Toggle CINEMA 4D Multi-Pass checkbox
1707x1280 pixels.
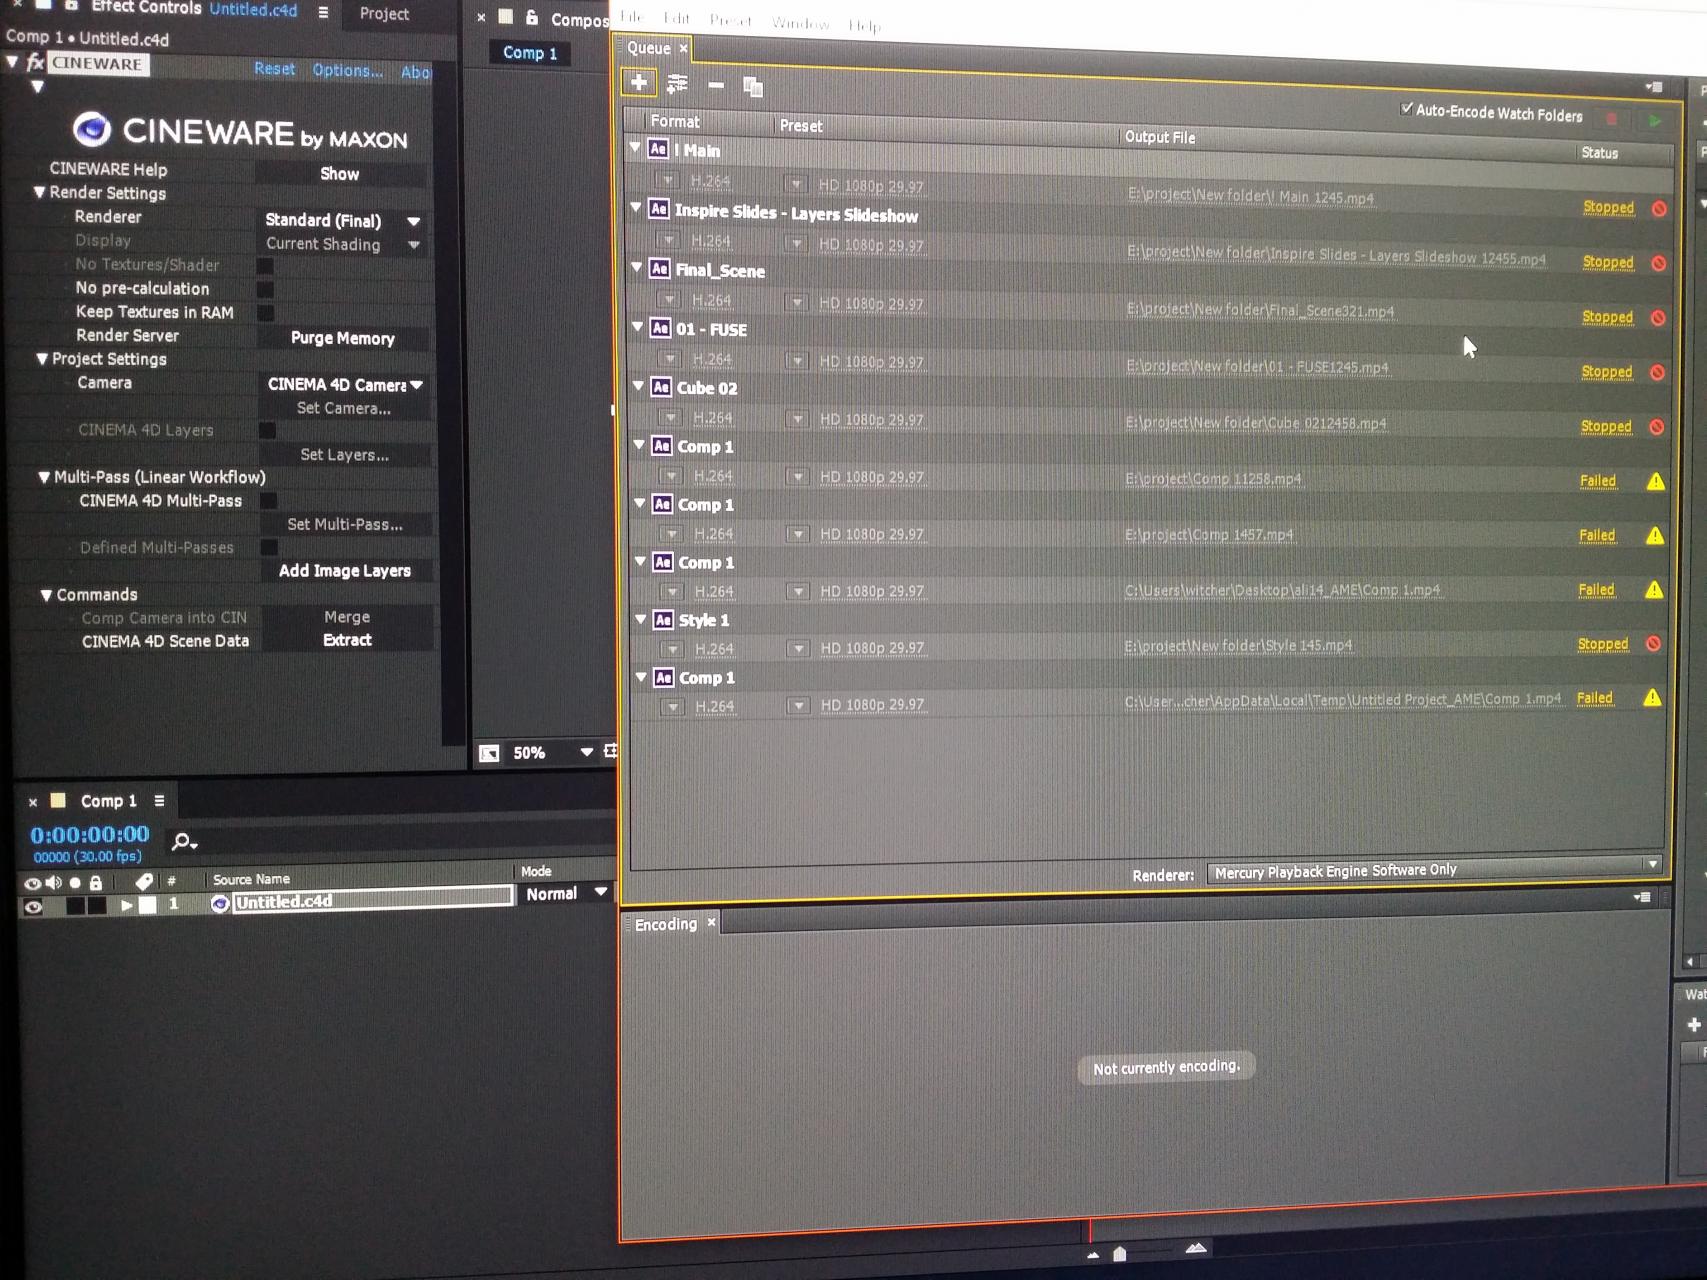tap(268, 500)
